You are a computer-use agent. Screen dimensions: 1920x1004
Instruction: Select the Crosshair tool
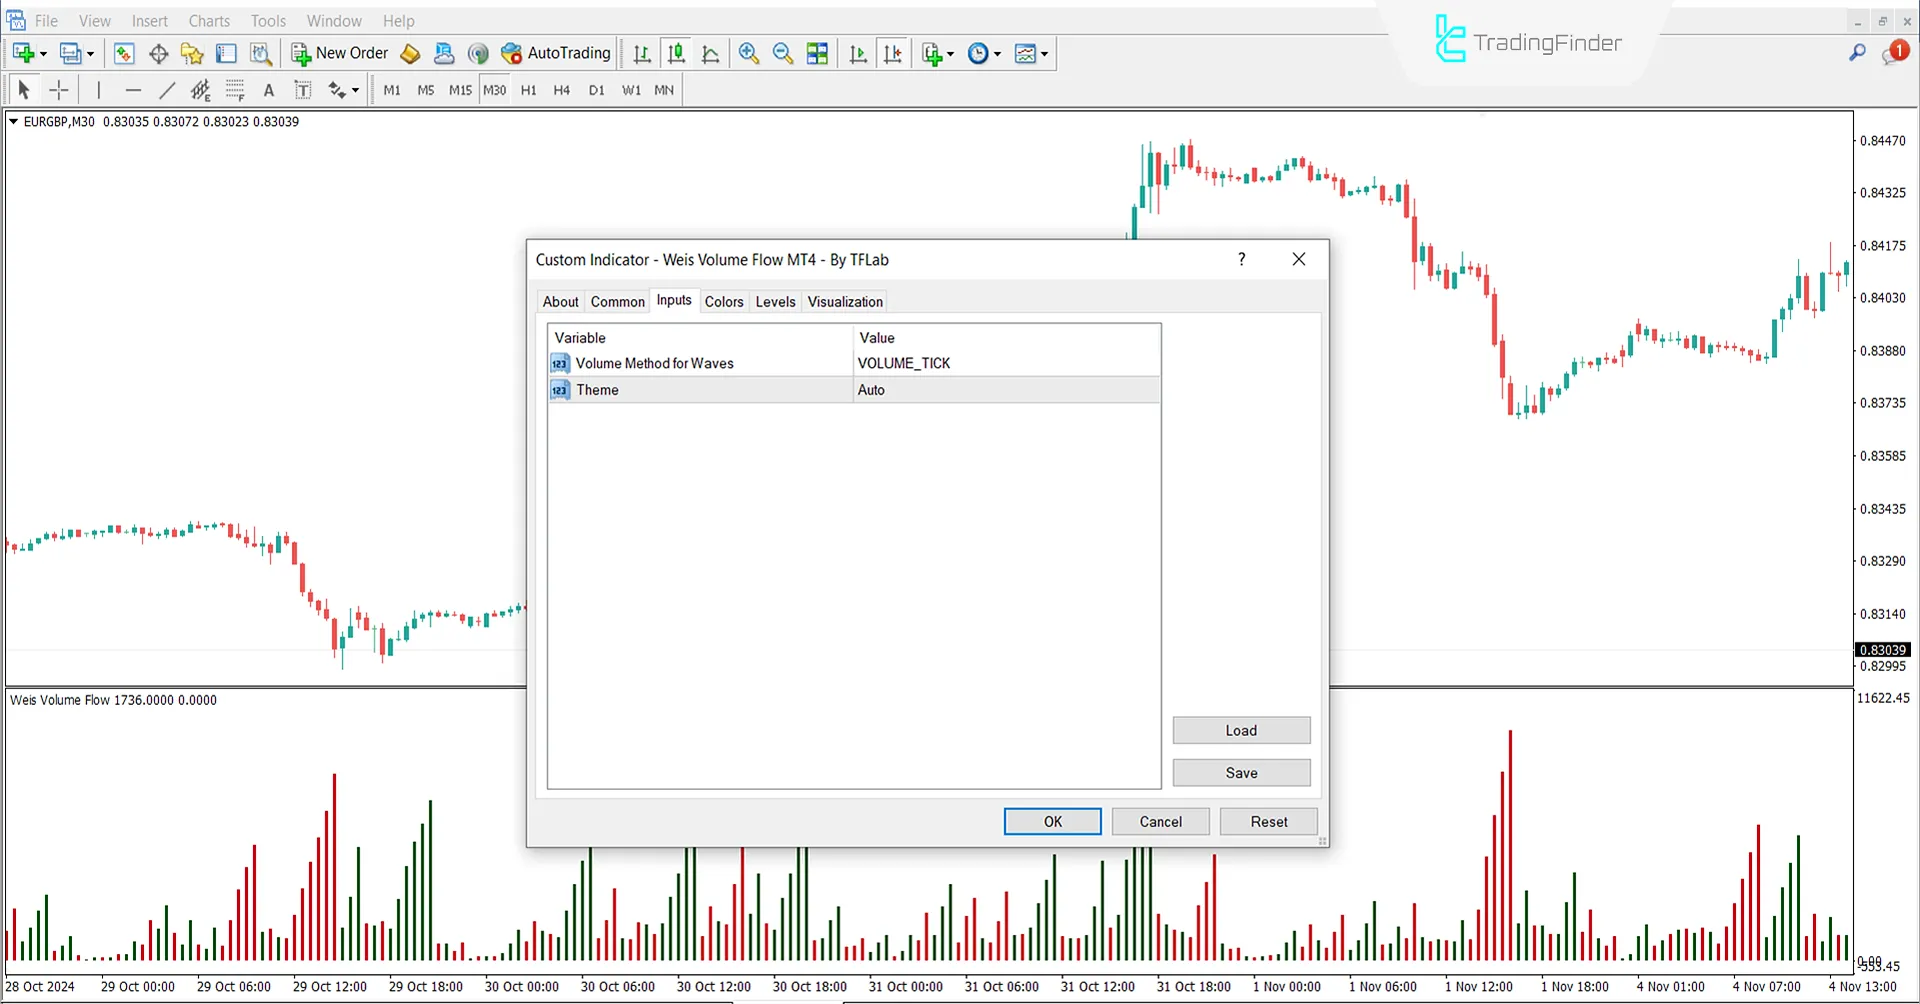coord(59,90)
